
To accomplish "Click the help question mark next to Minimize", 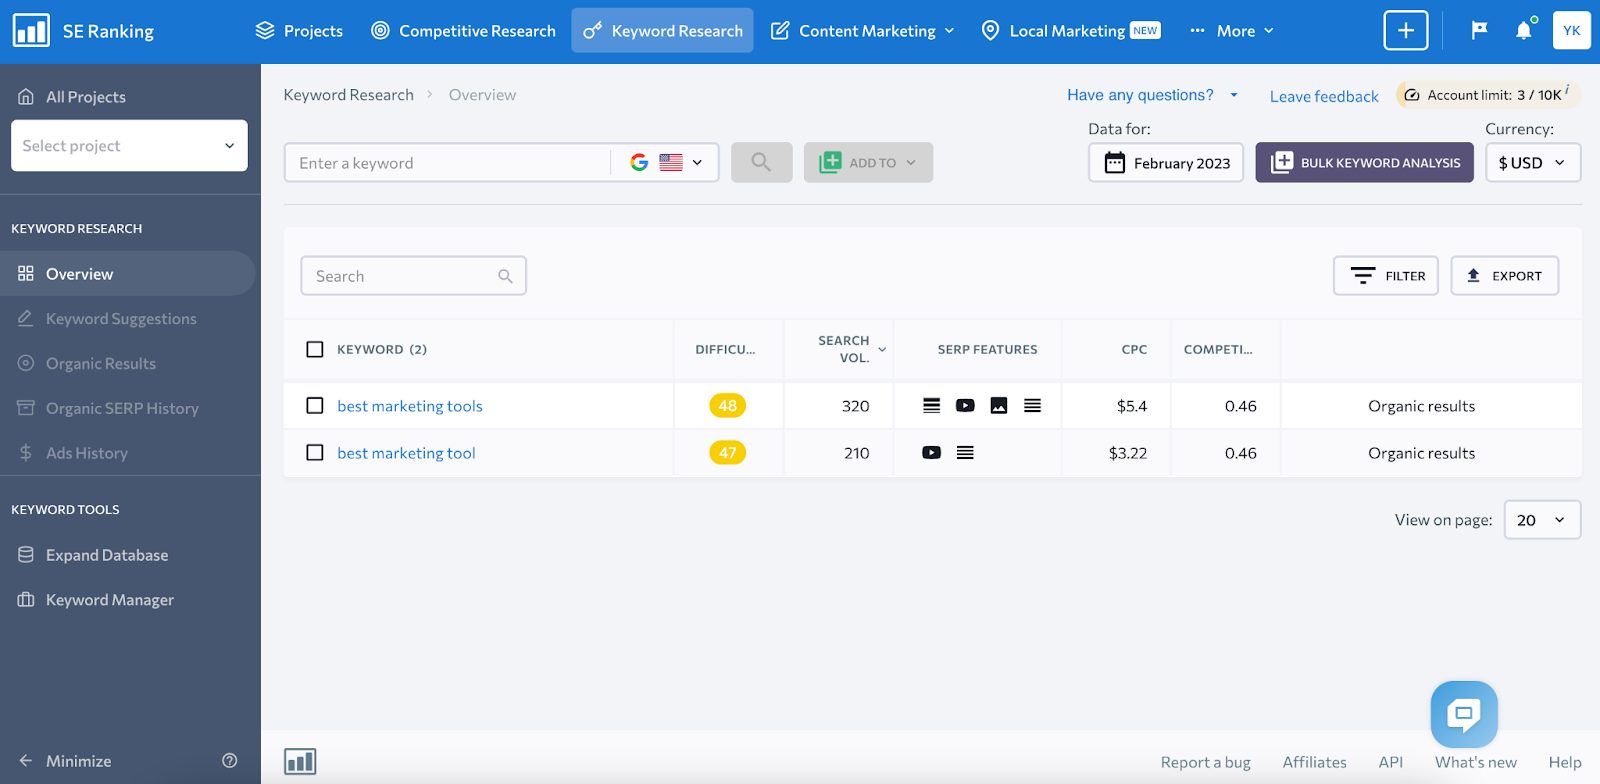I will [229, 761].
